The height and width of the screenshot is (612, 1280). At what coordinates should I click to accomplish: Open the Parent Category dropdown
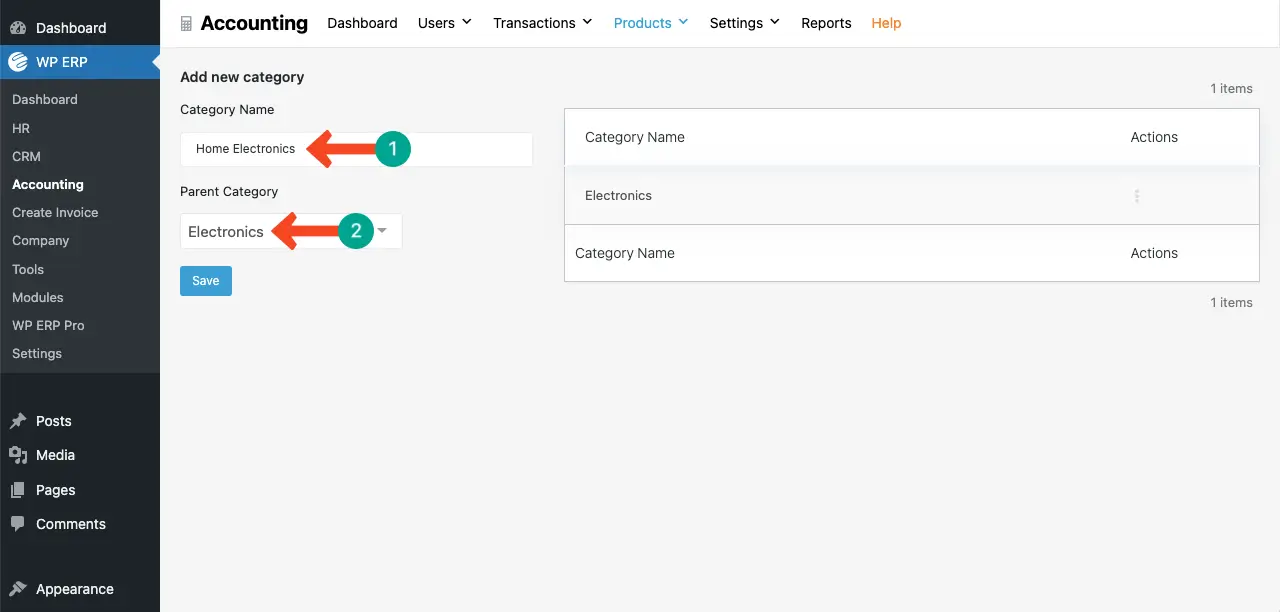291,231
